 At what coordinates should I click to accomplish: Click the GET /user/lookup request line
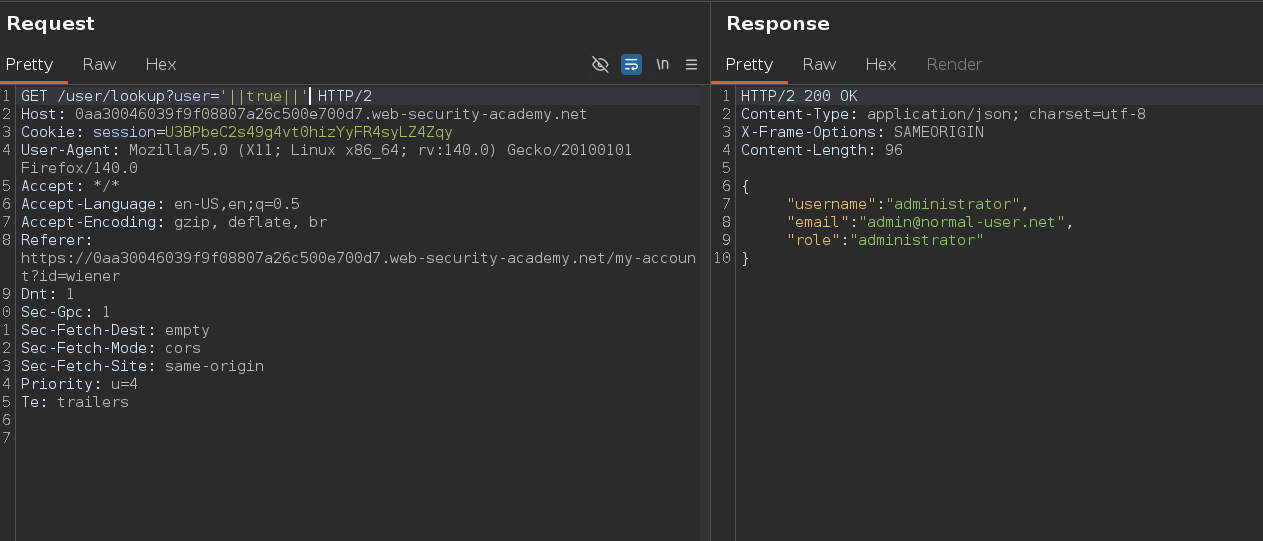pyautogui.click(x=196, y=96)
